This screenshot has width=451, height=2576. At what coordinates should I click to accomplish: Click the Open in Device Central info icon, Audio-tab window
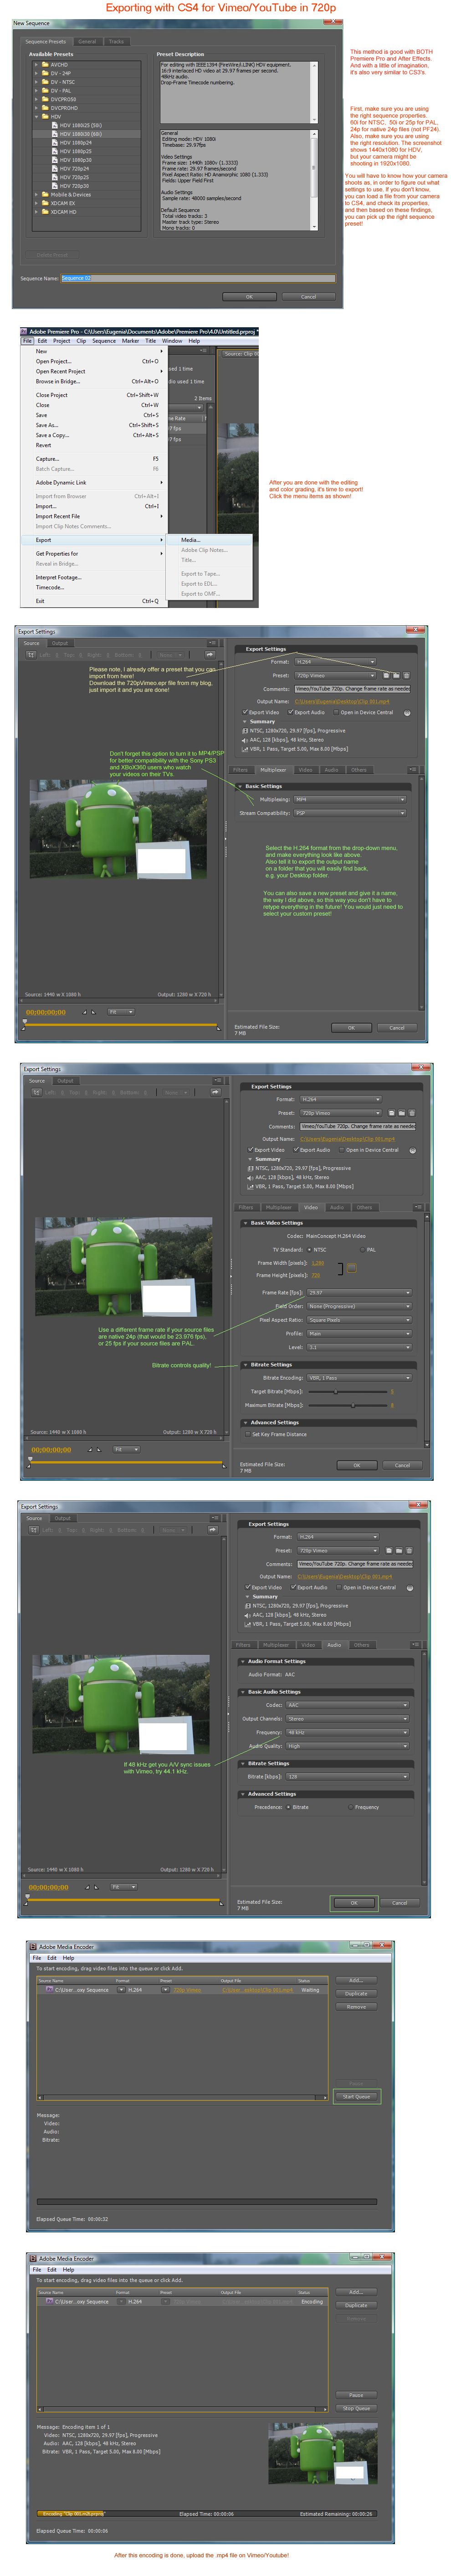tap(409, 1588)
